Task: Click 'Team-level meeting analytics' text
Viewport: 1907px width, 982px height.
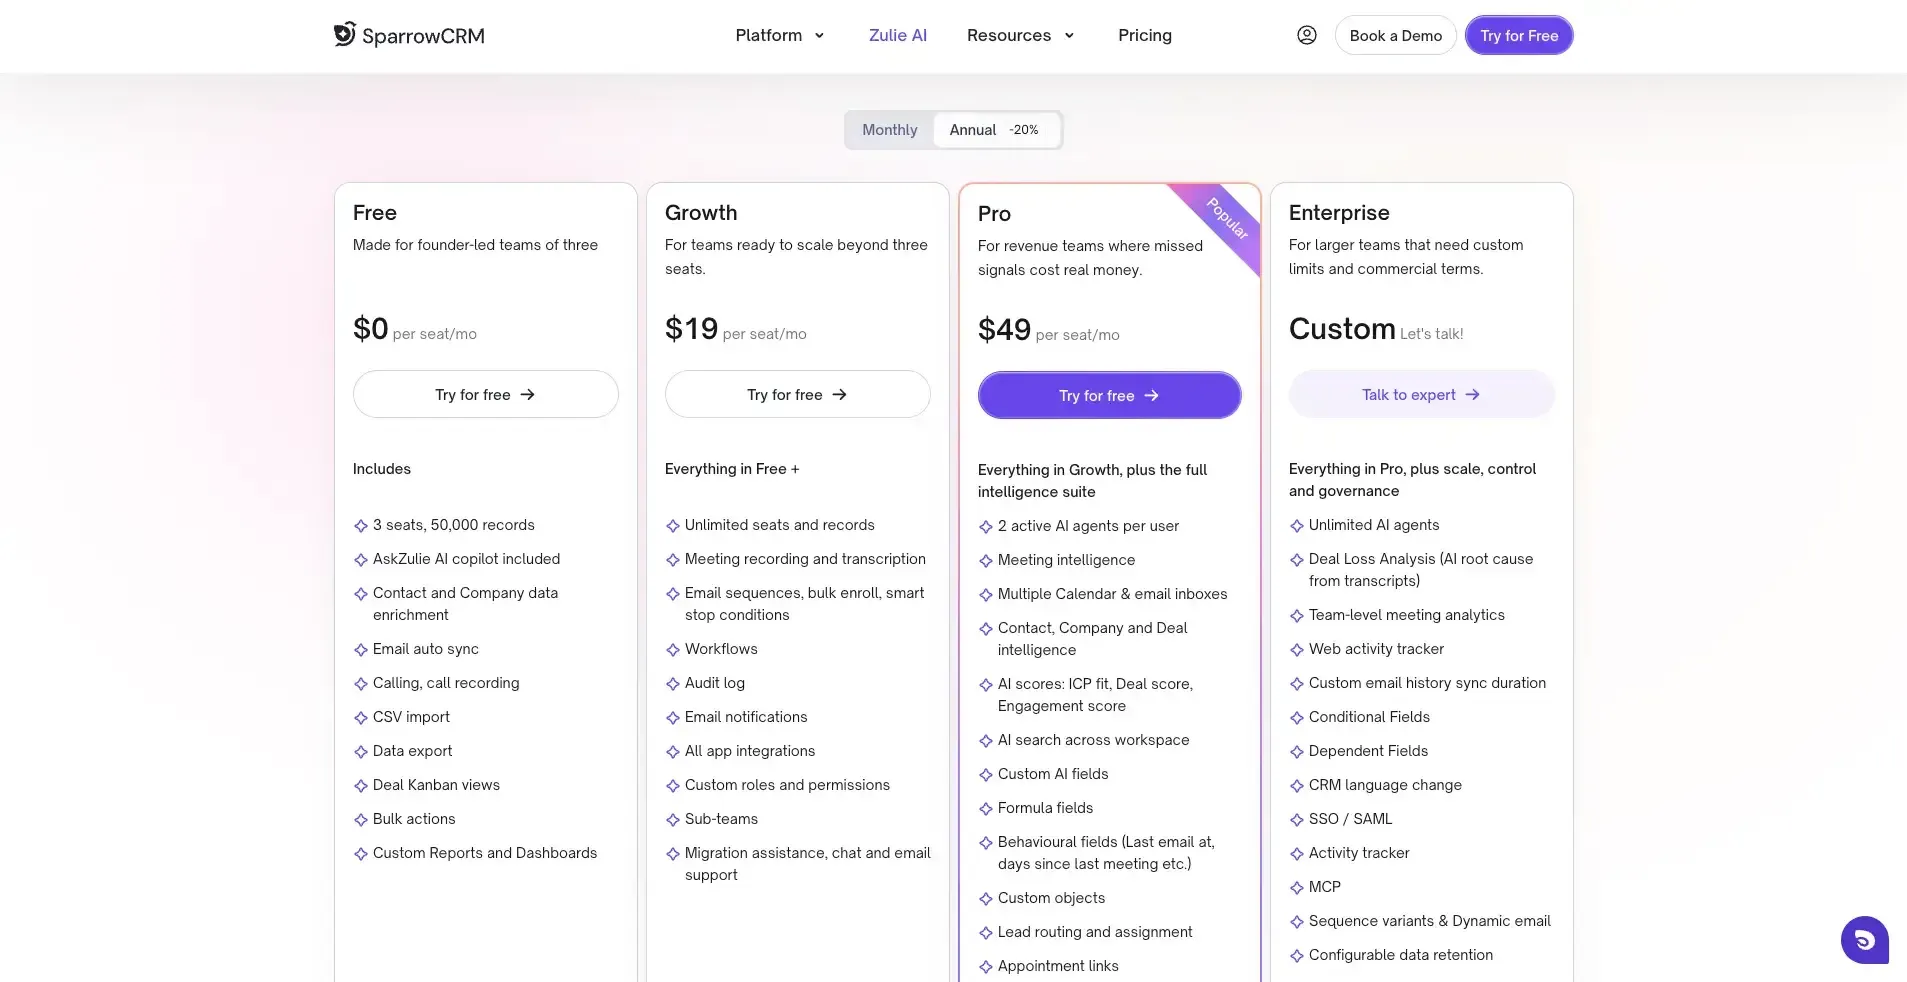Action: click(x=1406, y=615)
